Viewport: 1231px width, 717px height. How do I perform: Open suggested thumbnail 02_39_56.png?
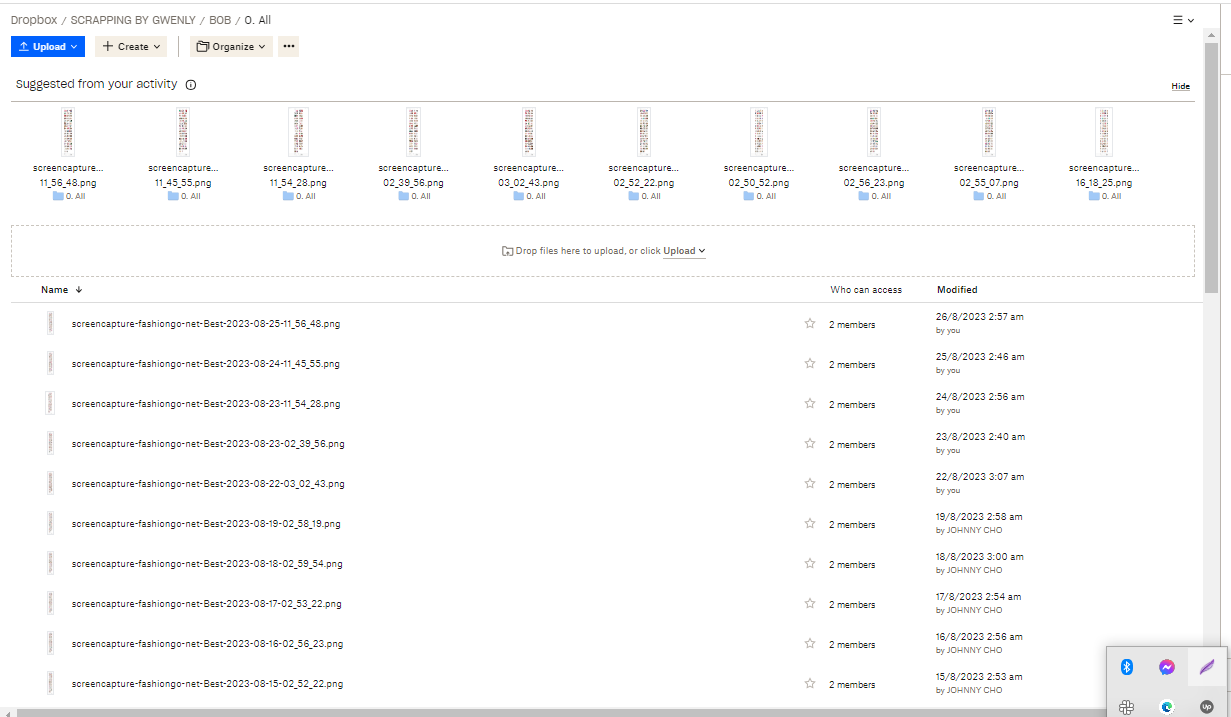tap(413, 131)
